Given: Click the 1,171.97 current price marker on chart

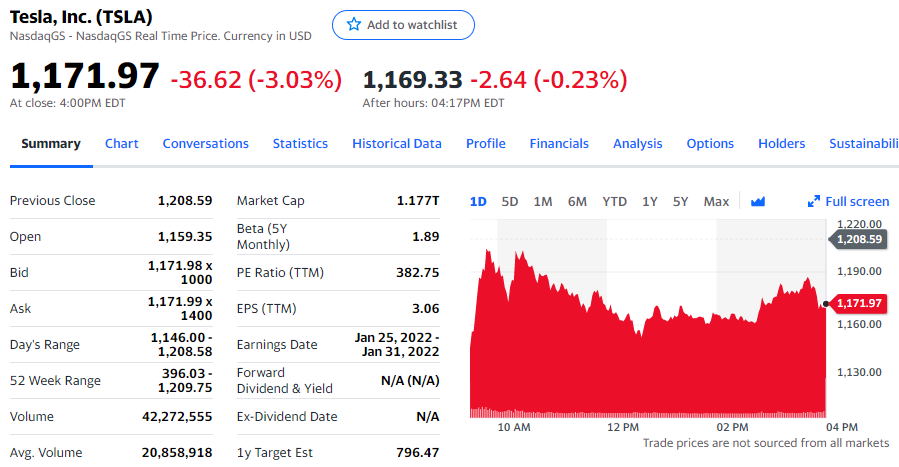Looking at the screenshot, I should point(858,303).
